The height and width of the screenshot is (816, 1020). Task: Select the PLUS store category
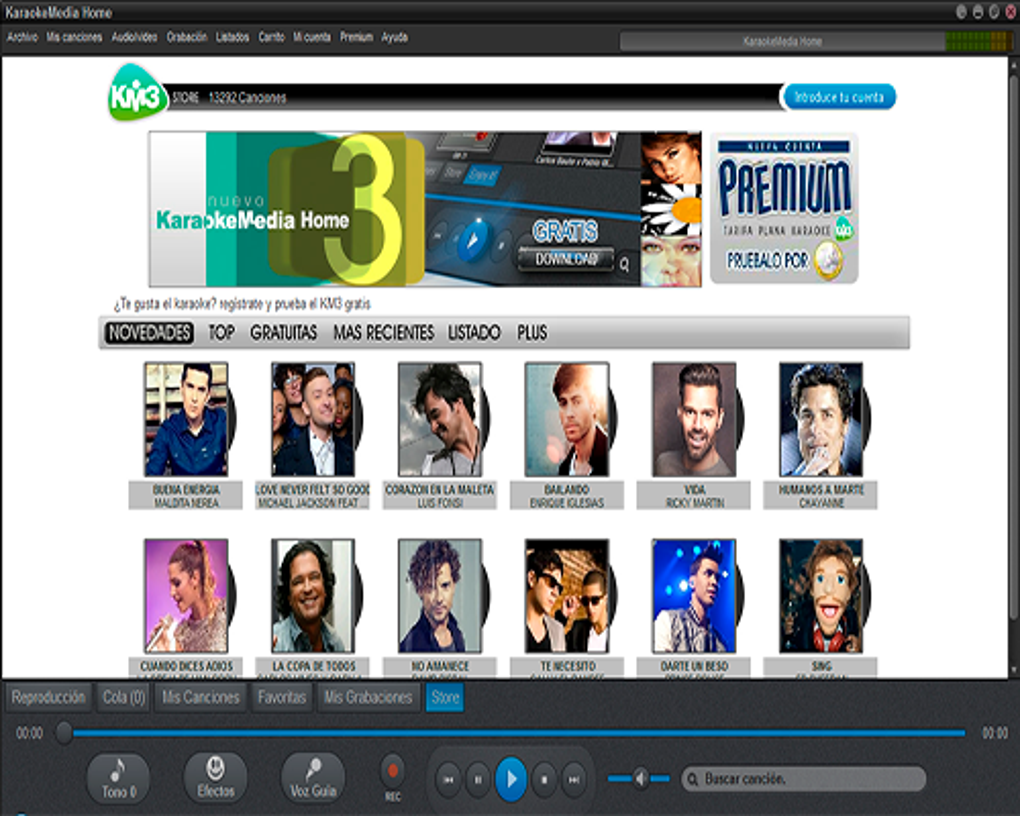click(x=532, y=333)
